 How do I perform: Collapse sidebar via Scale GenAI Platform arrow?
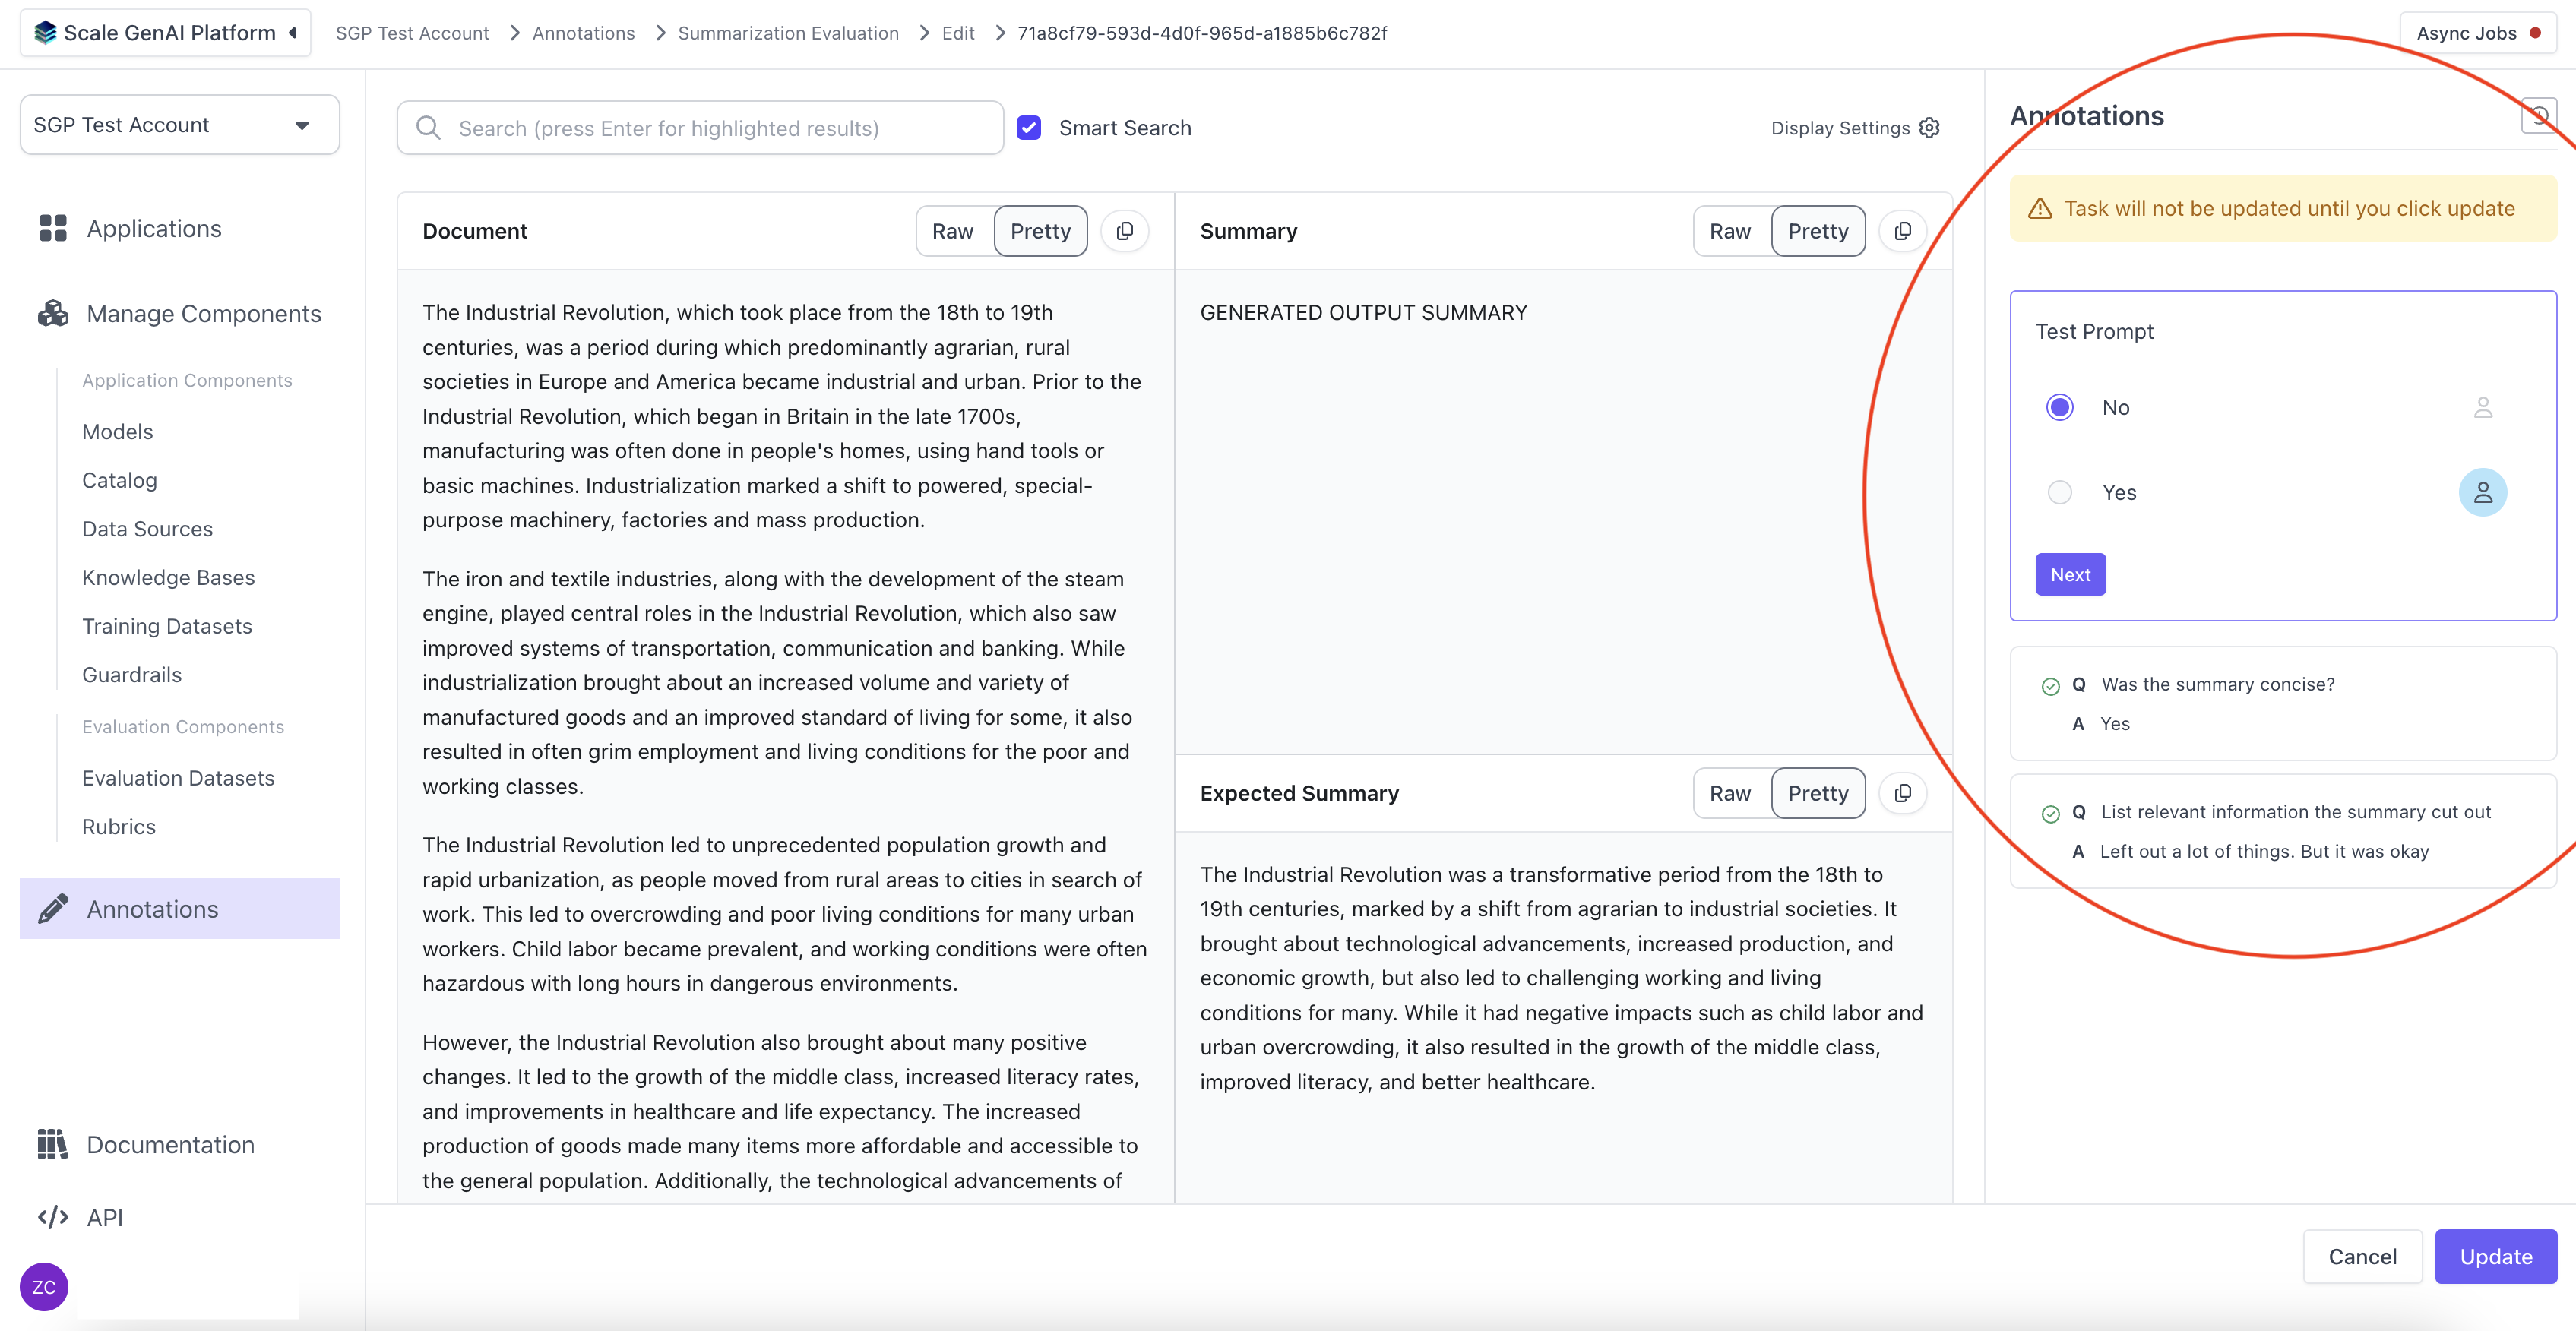pos(293,33)
